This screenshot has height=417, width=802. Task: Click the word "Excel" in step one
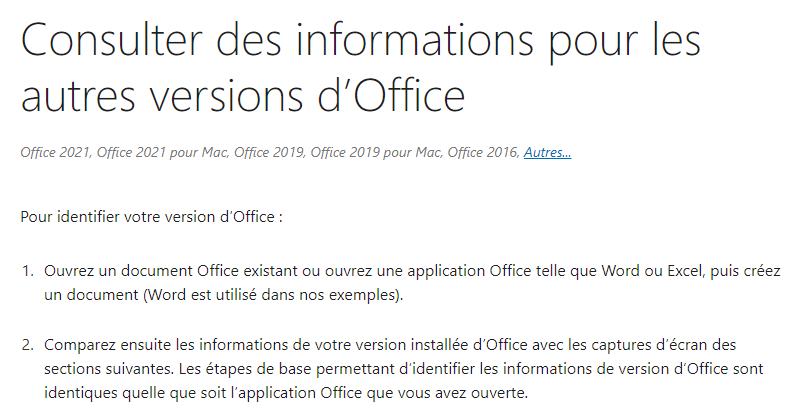tap(686, 271)
